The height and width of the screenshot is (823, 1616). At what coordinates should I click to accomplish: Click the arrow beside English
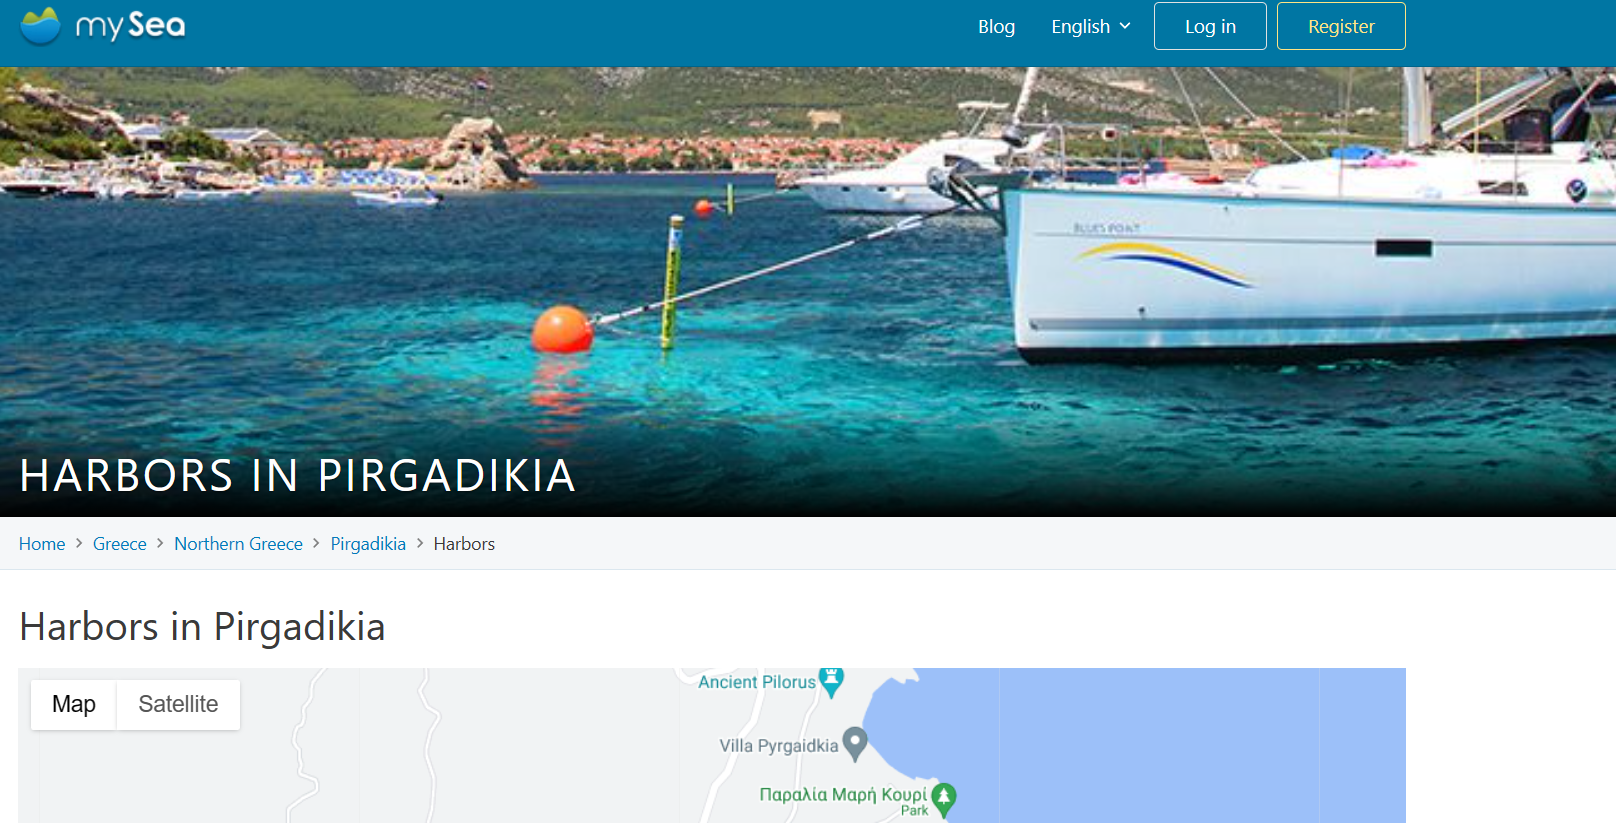point(1125,26)
